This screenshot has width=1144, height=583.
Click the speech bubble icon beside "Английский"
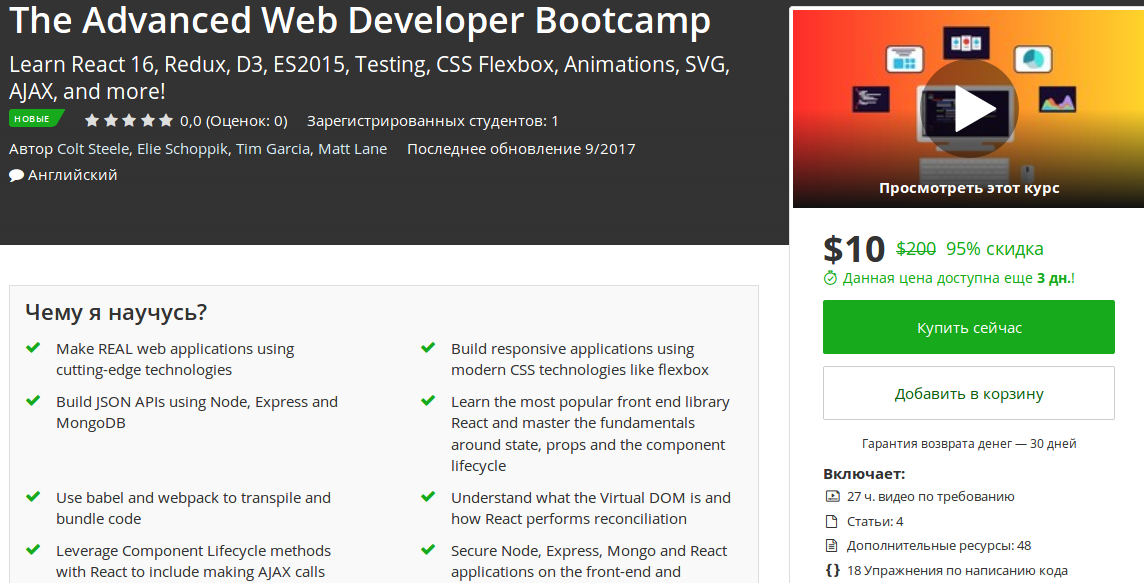click(x=15, y=173)
